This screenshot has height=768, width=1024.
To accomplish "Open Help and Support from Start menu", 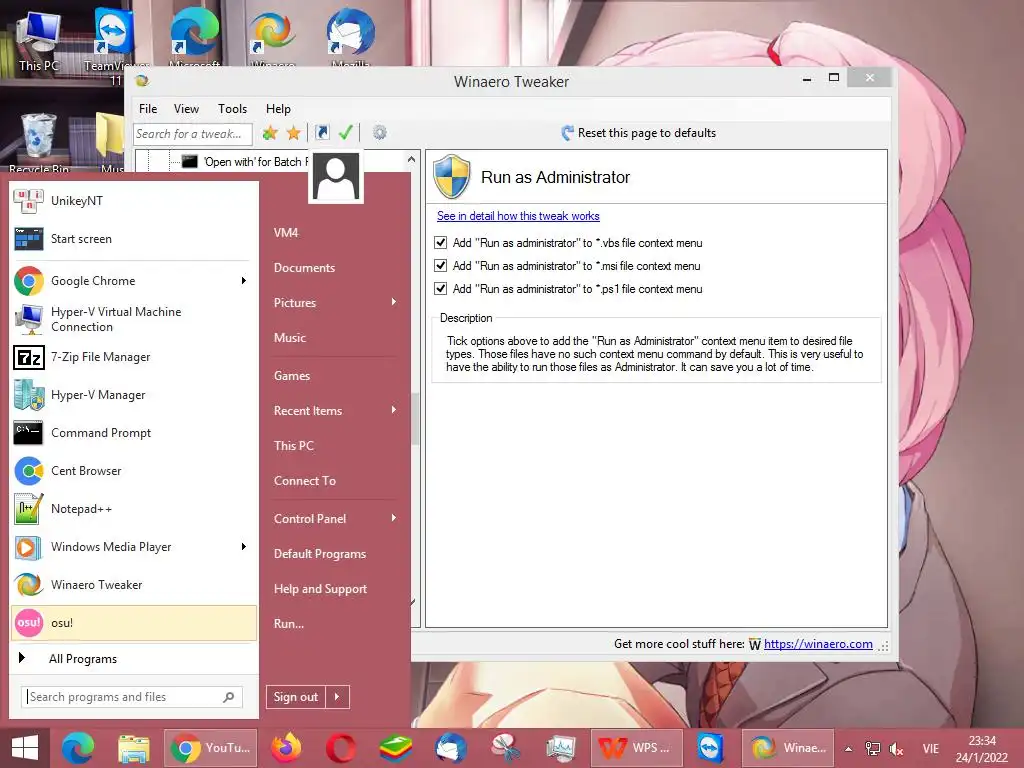I will point(321,589).
